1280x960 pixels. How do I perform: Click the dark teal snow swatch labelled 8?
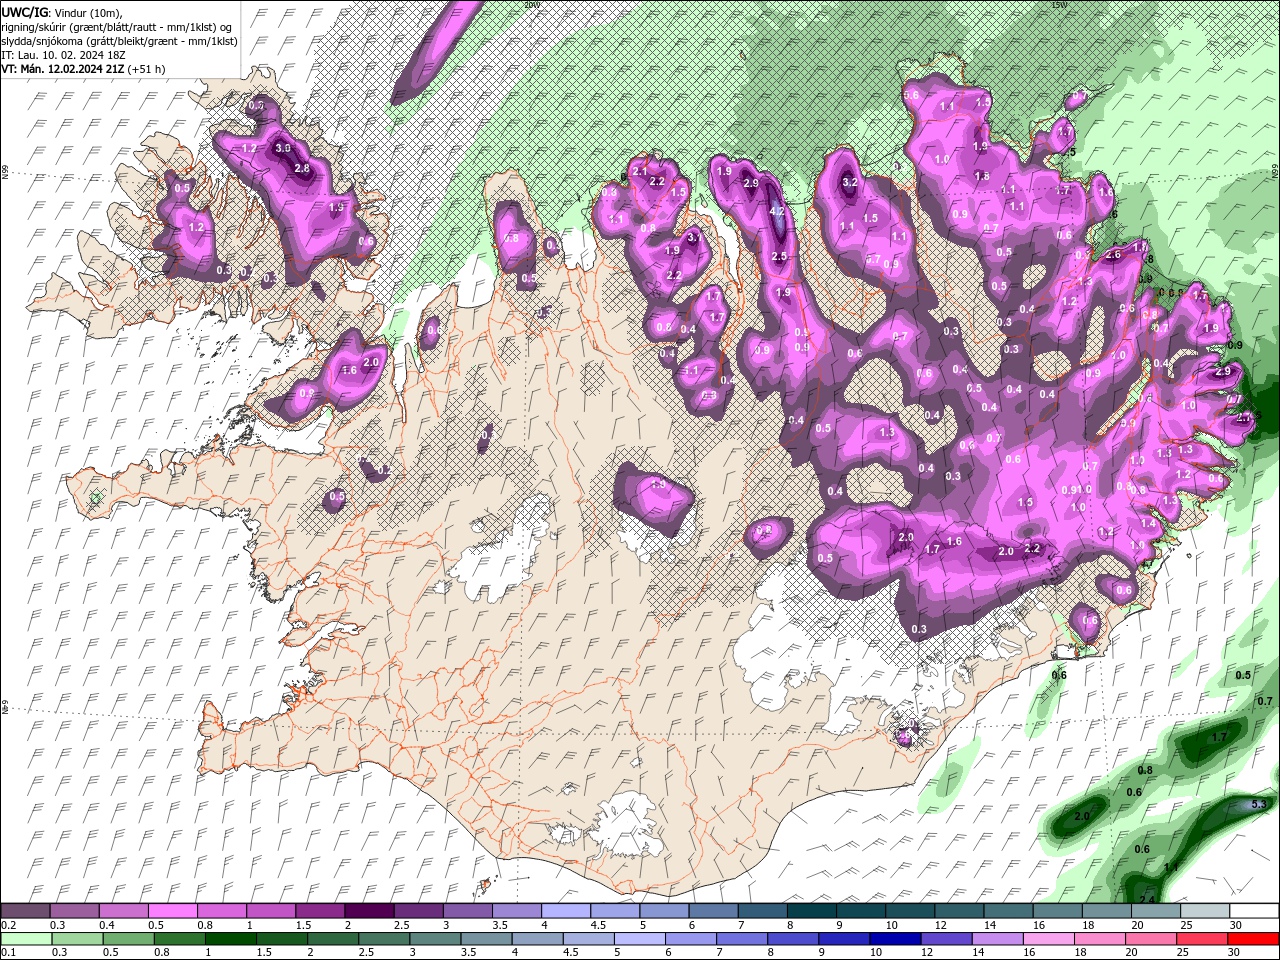(x=812, y=911)
